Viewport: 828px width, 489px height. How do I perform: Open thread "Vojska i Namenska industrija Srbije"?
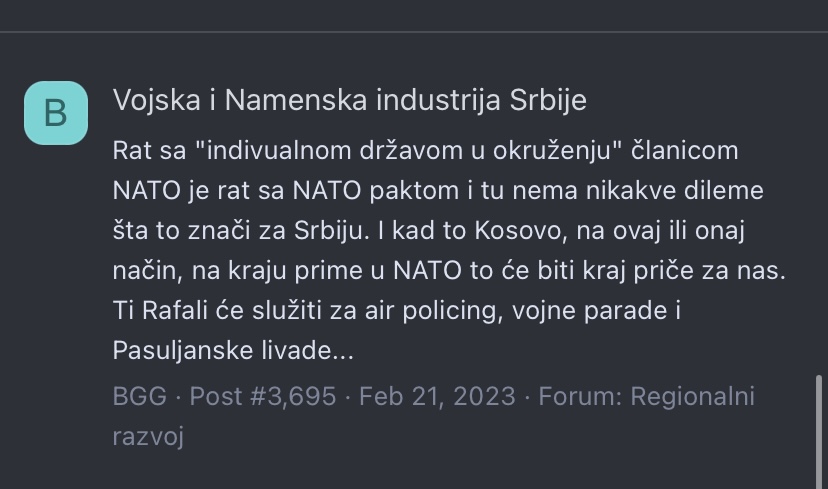click(x=349, y=100)
